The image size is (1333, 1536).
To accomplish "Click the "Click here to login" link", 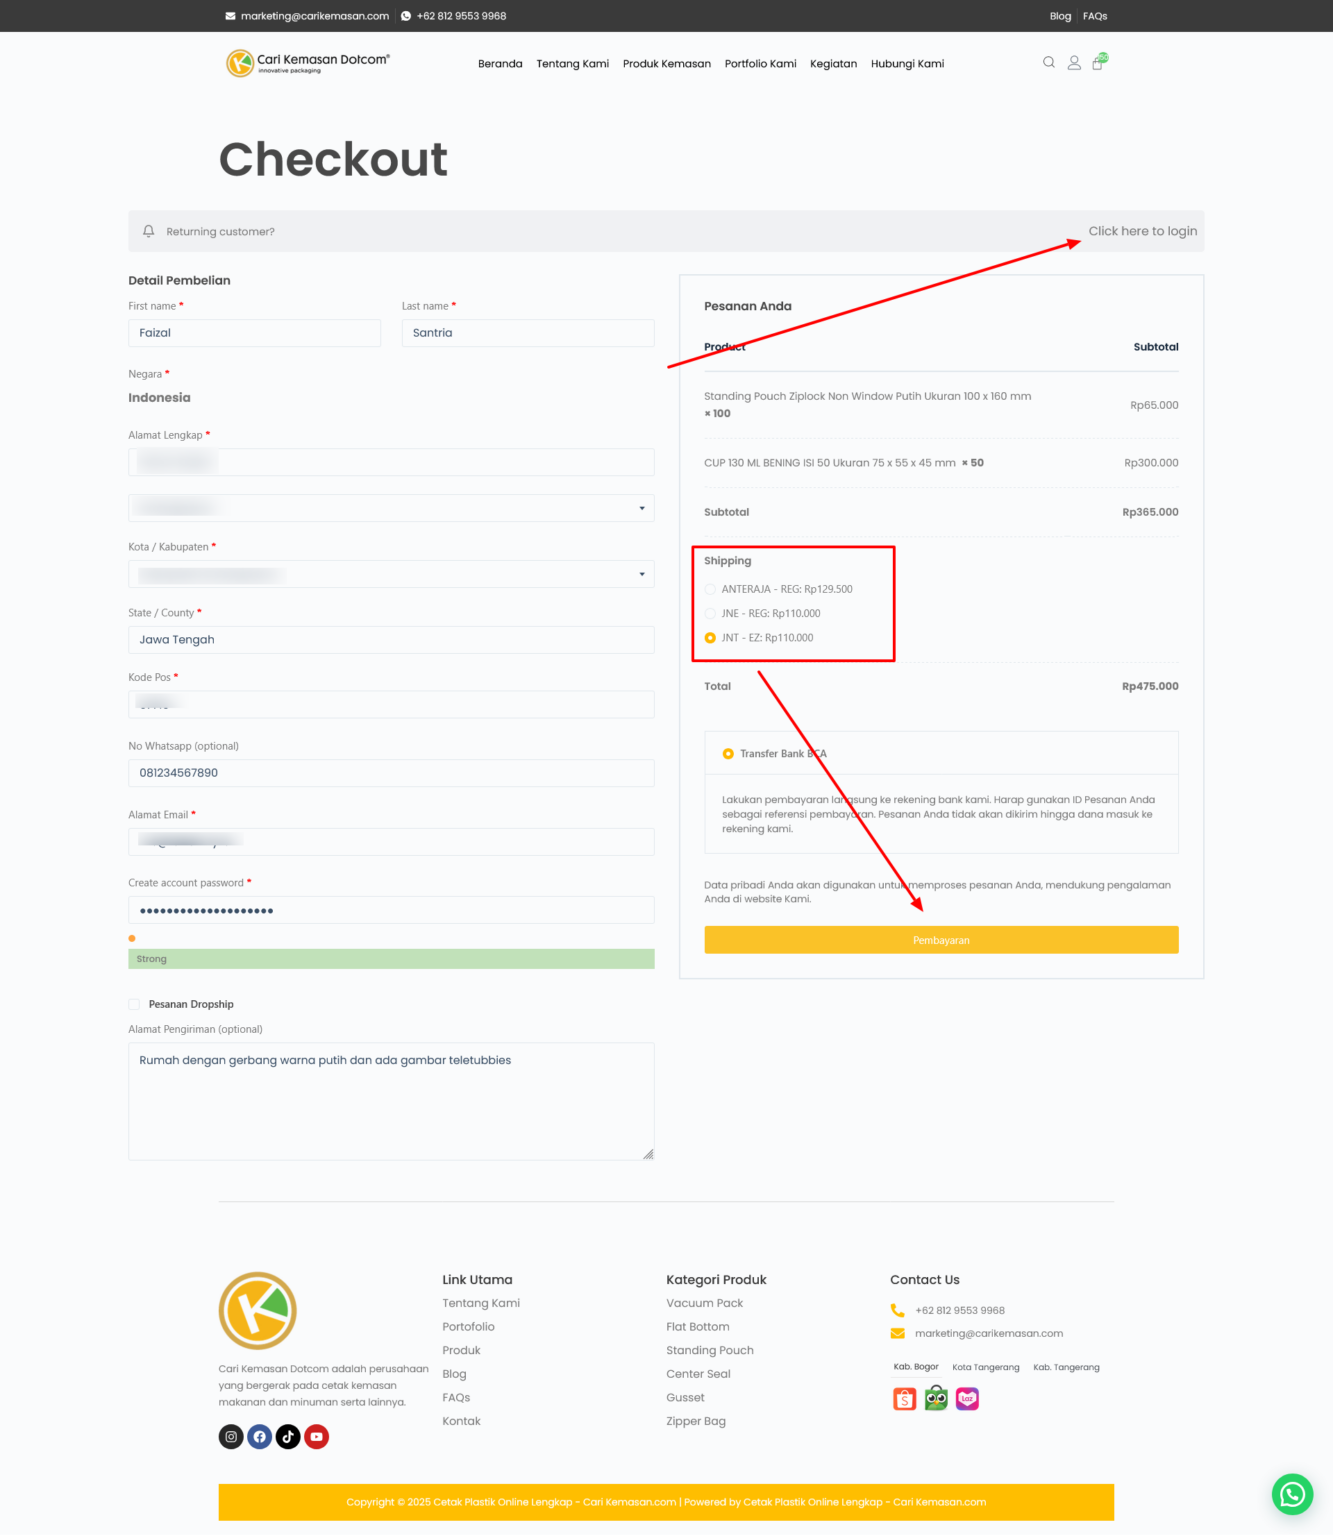I will pos(1142,231).
